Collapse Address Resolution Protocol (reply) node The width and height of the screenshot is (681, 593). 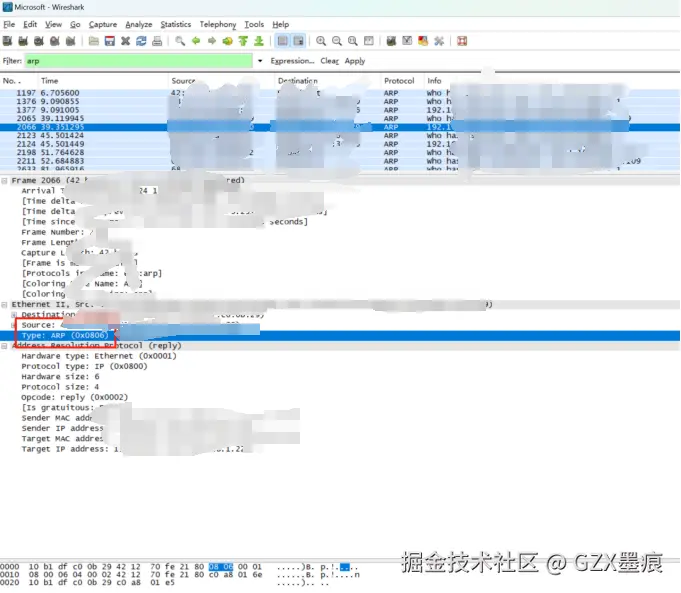point(4,346)
